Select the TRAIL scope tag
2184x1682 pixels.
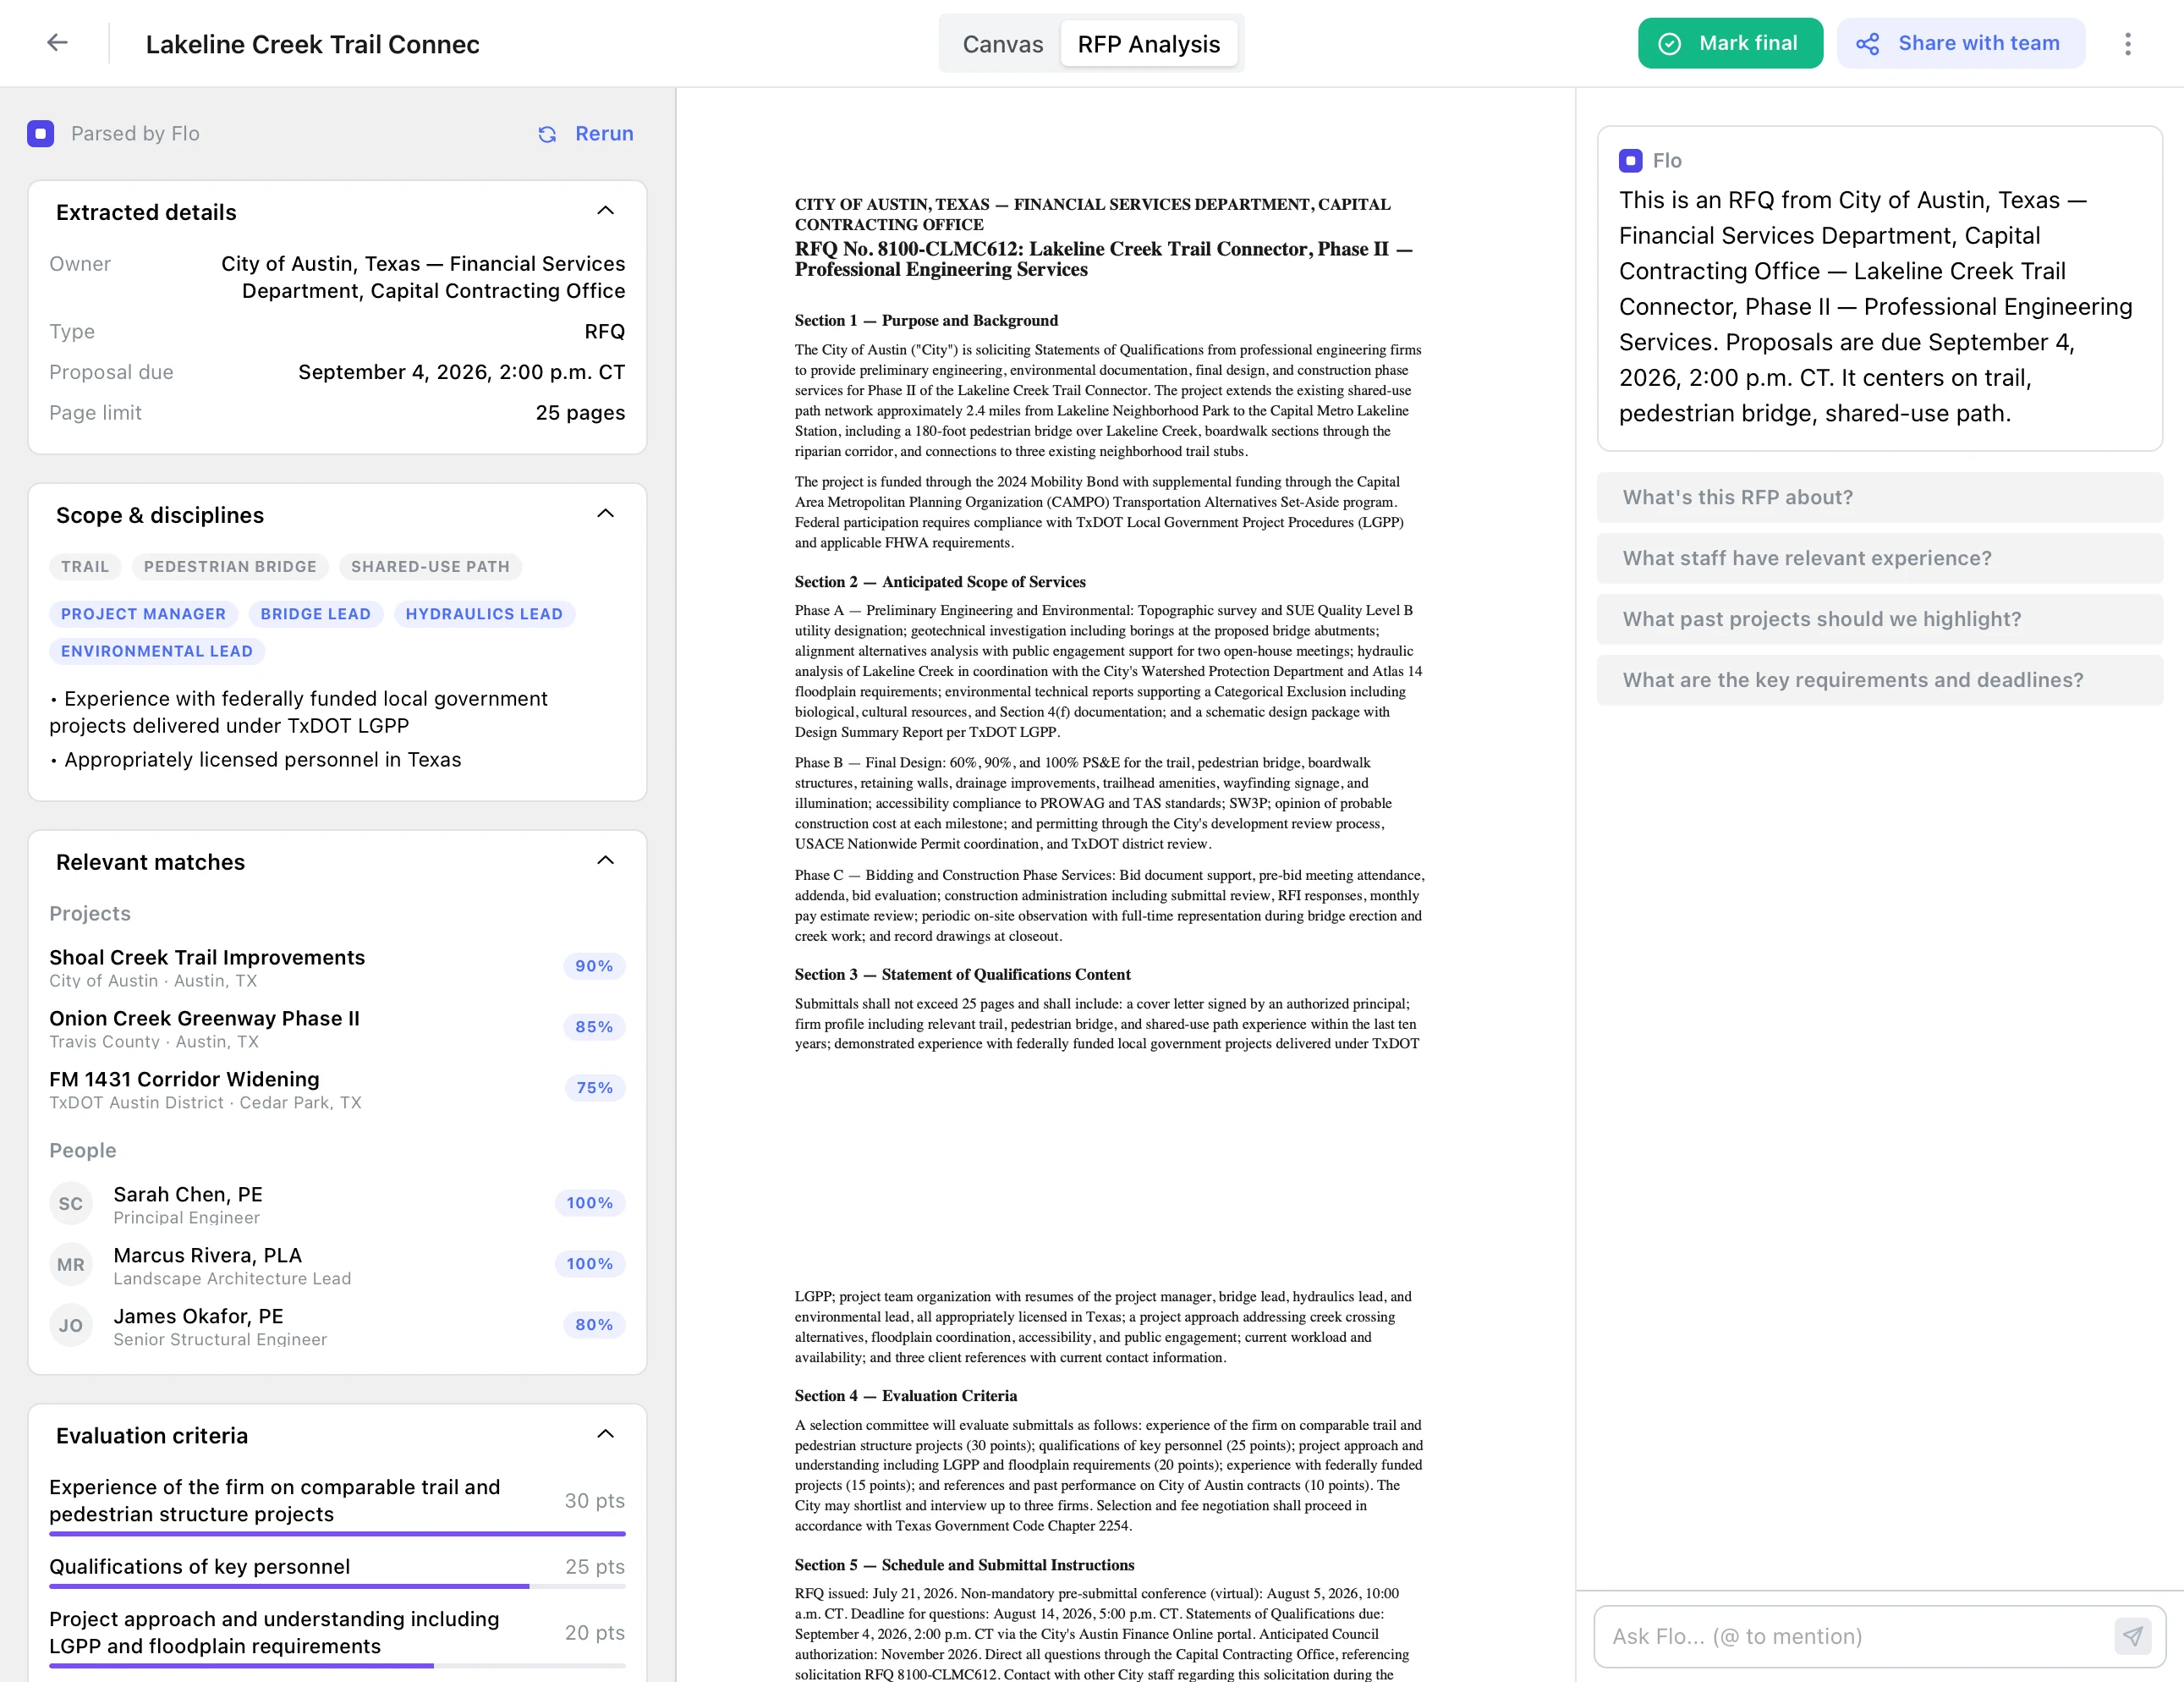coord(85,566)
